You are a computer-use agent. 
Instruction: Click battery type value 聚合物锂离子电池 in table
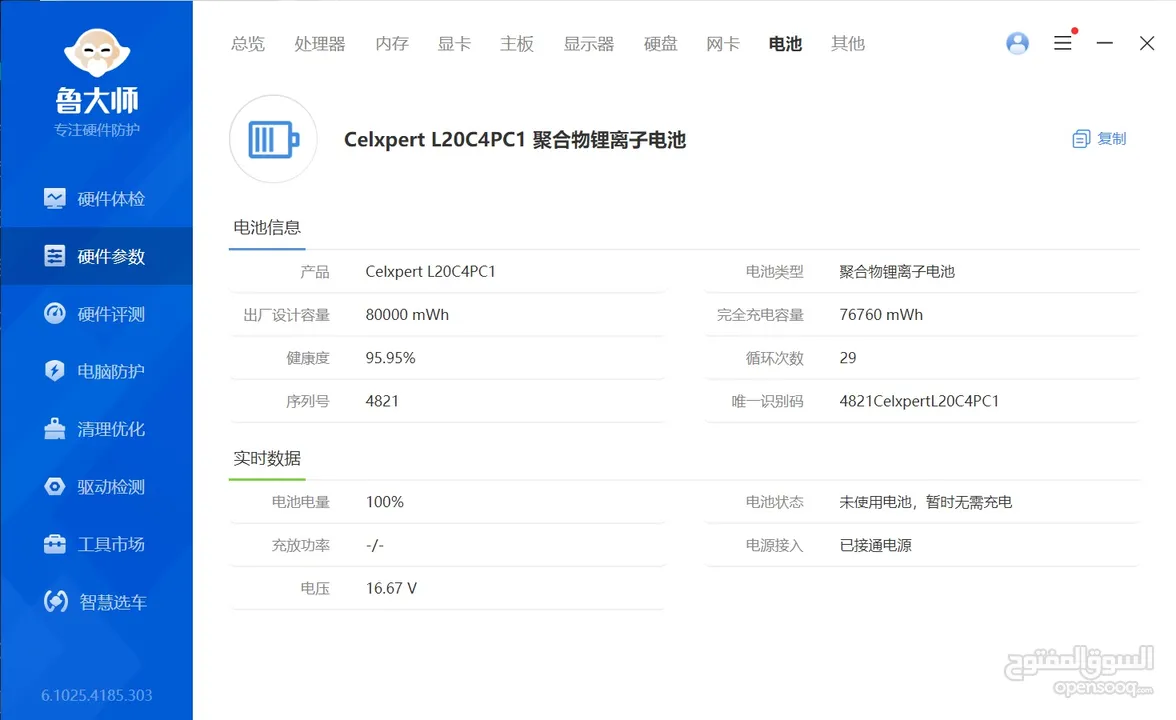coord(897,272)
